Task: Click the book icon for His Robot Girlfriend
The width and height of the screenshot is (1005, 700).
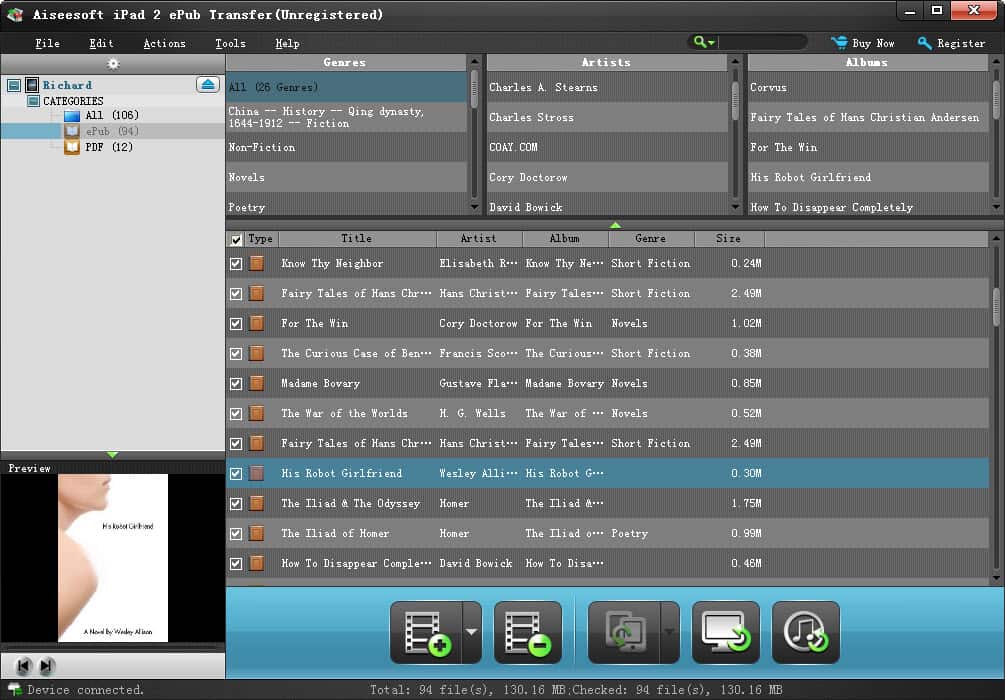Action: coord(256,473)
